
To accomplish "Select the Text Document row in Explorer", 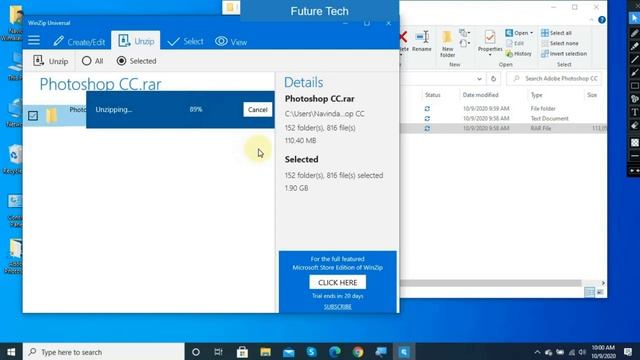I will coord(504,118).
